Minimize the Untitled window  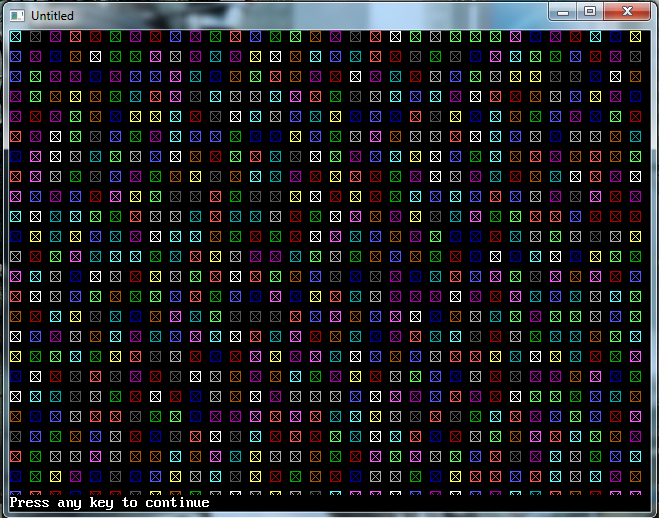pos(563,12)
